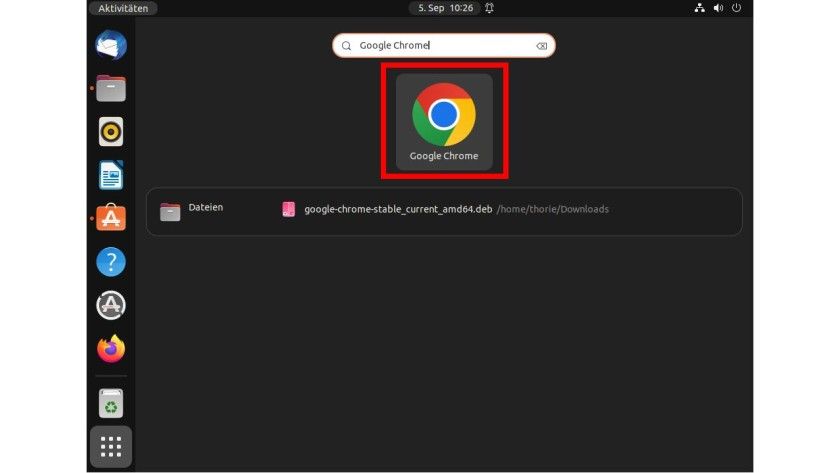This screenshot has height=473, width=840.
Task: Open Dateien search provider results
Action: [191, 211]
